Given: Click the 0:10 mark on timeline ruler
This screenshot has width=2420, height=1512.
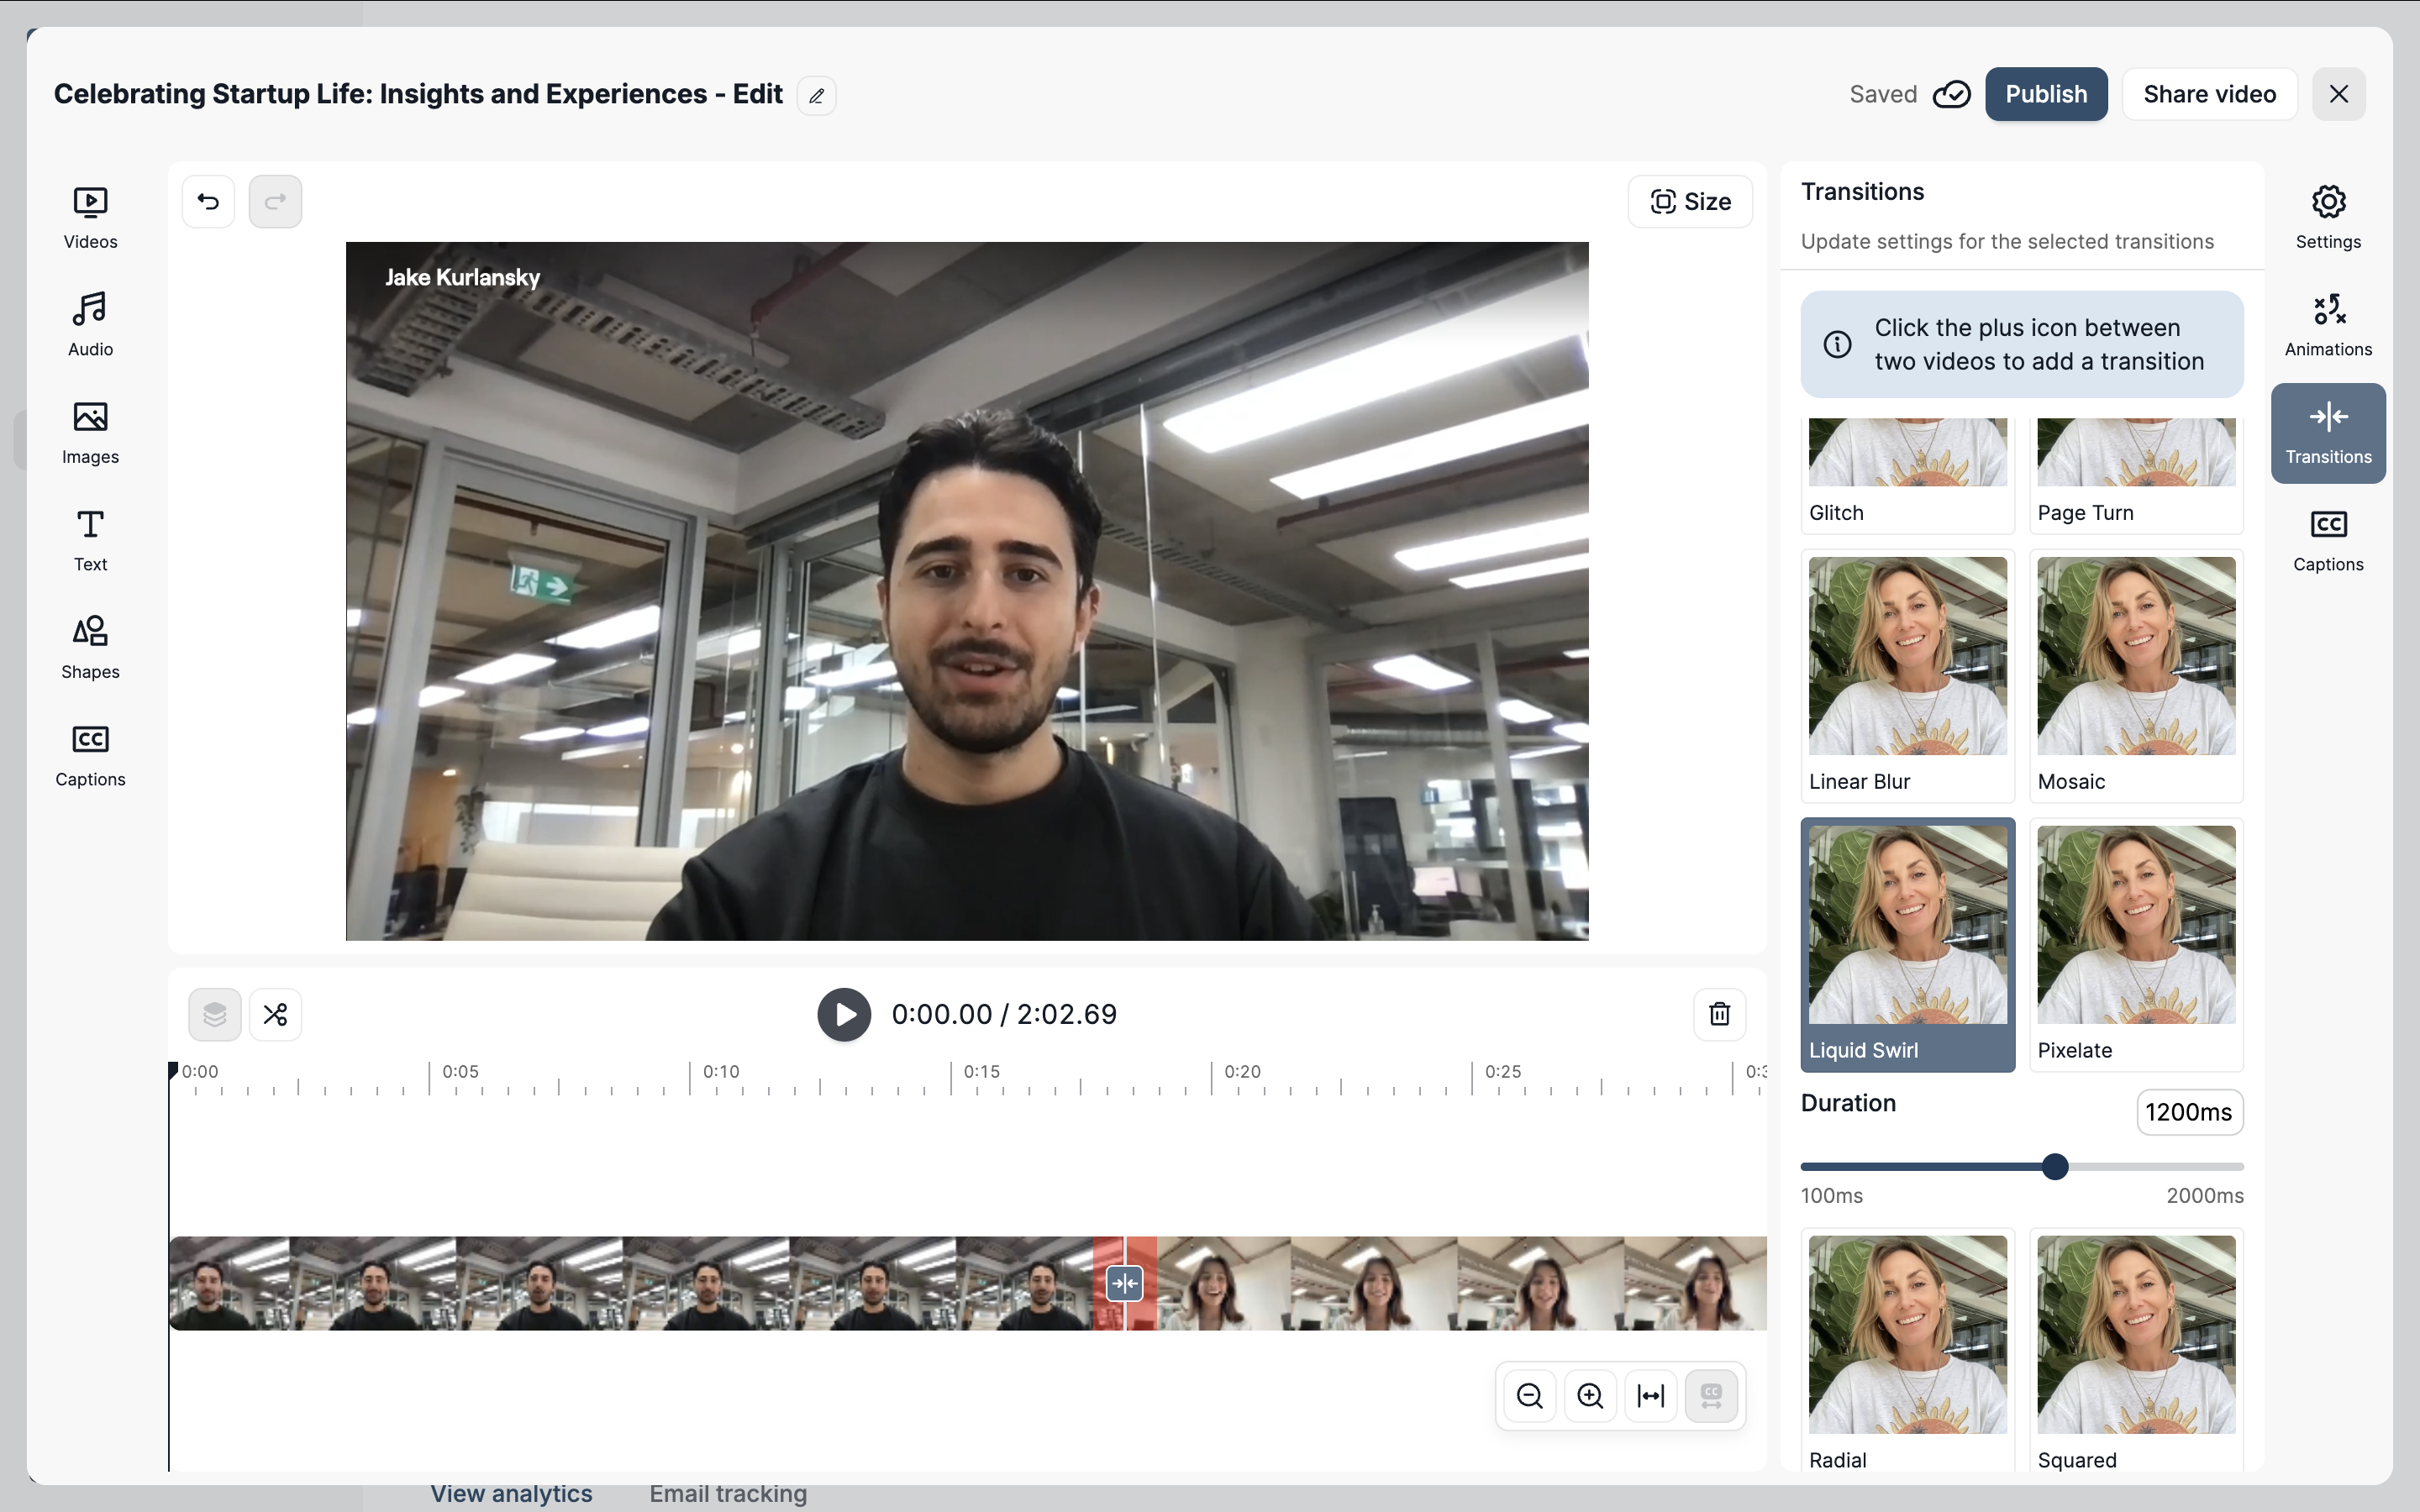Looking at the screenshot, I should point(721,1071).
